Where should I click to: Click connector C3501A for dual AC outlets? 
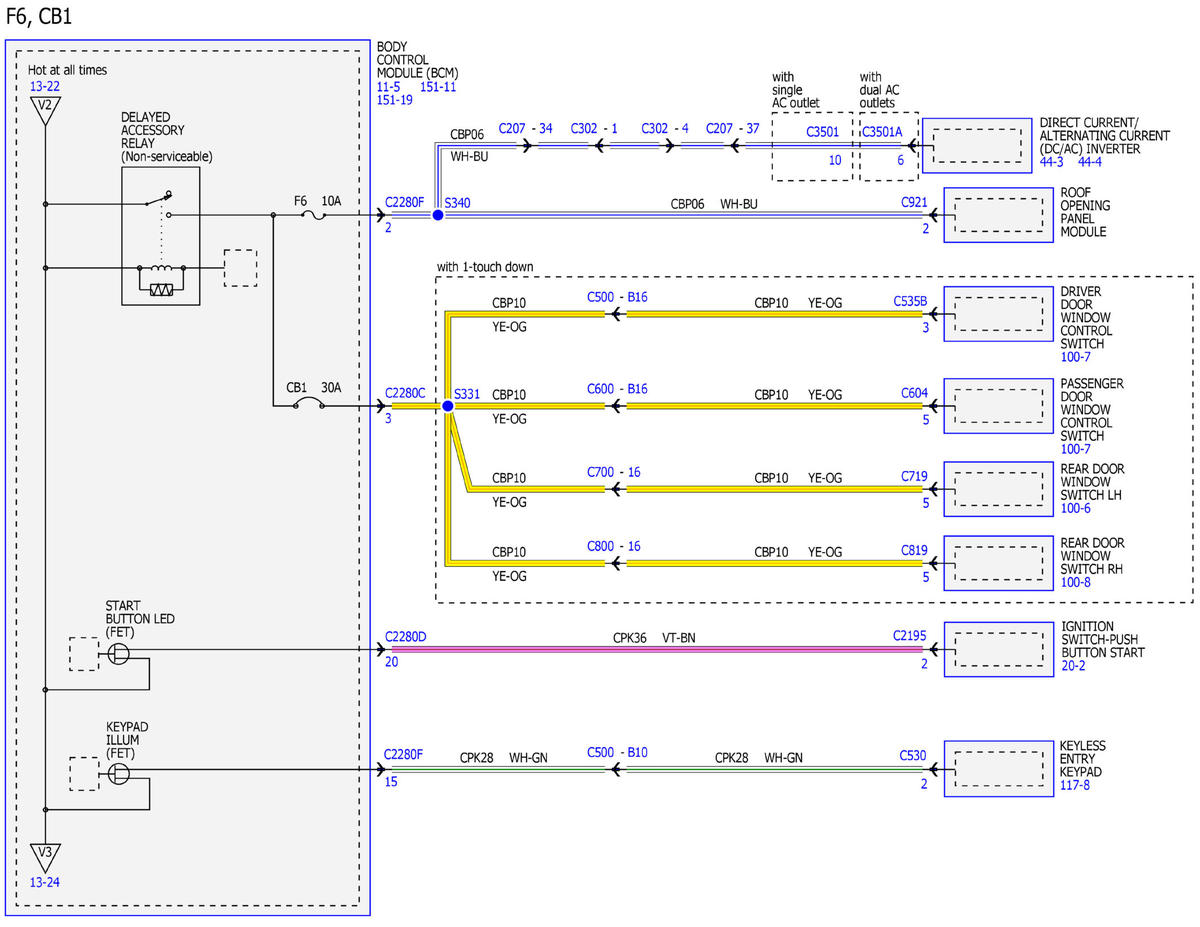tap(882, 130)
